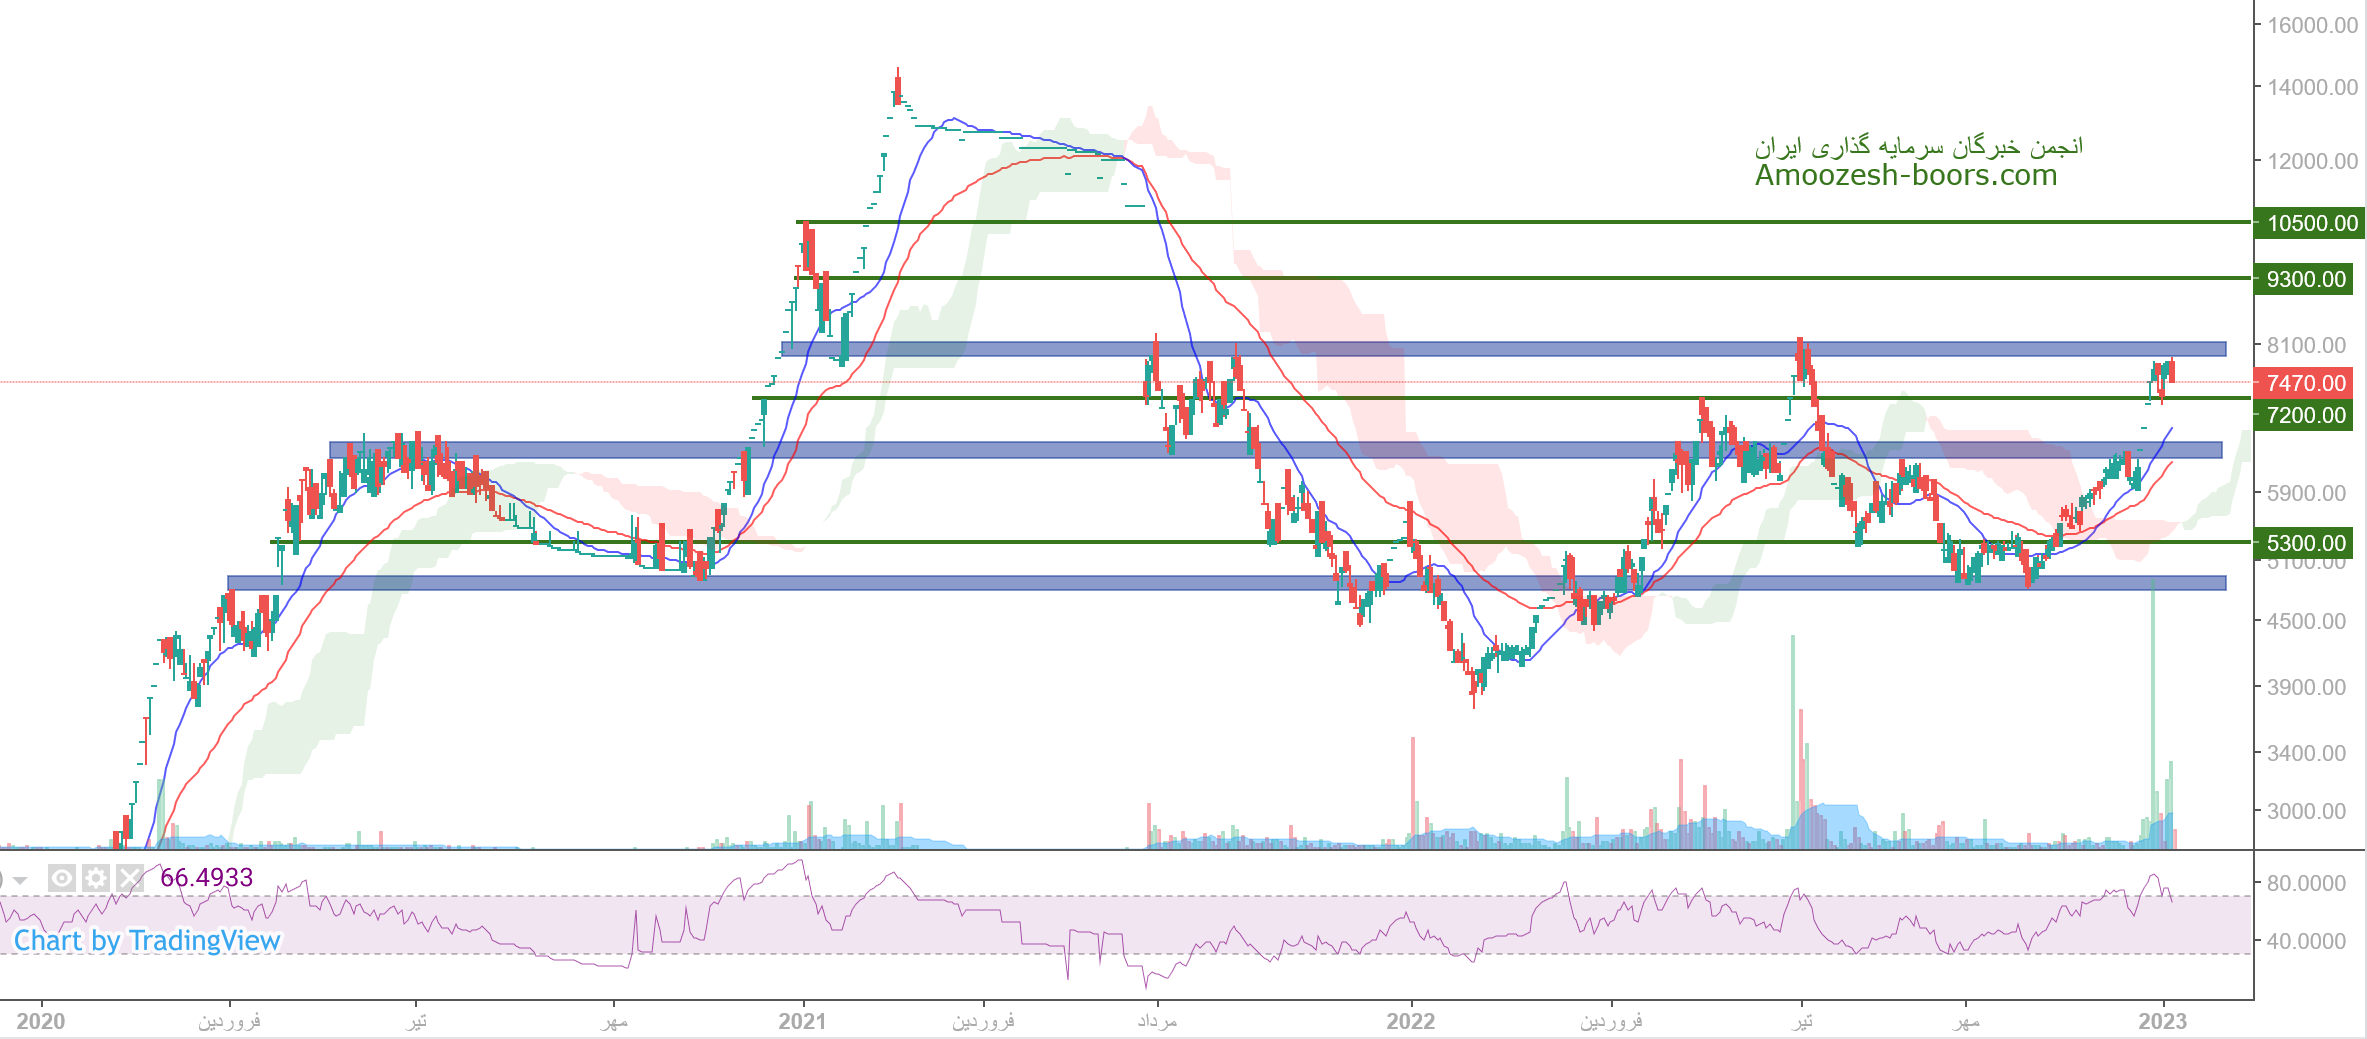
Task: Click the Amoozesh-boors.com watermark text
Action: [1906, 175]
